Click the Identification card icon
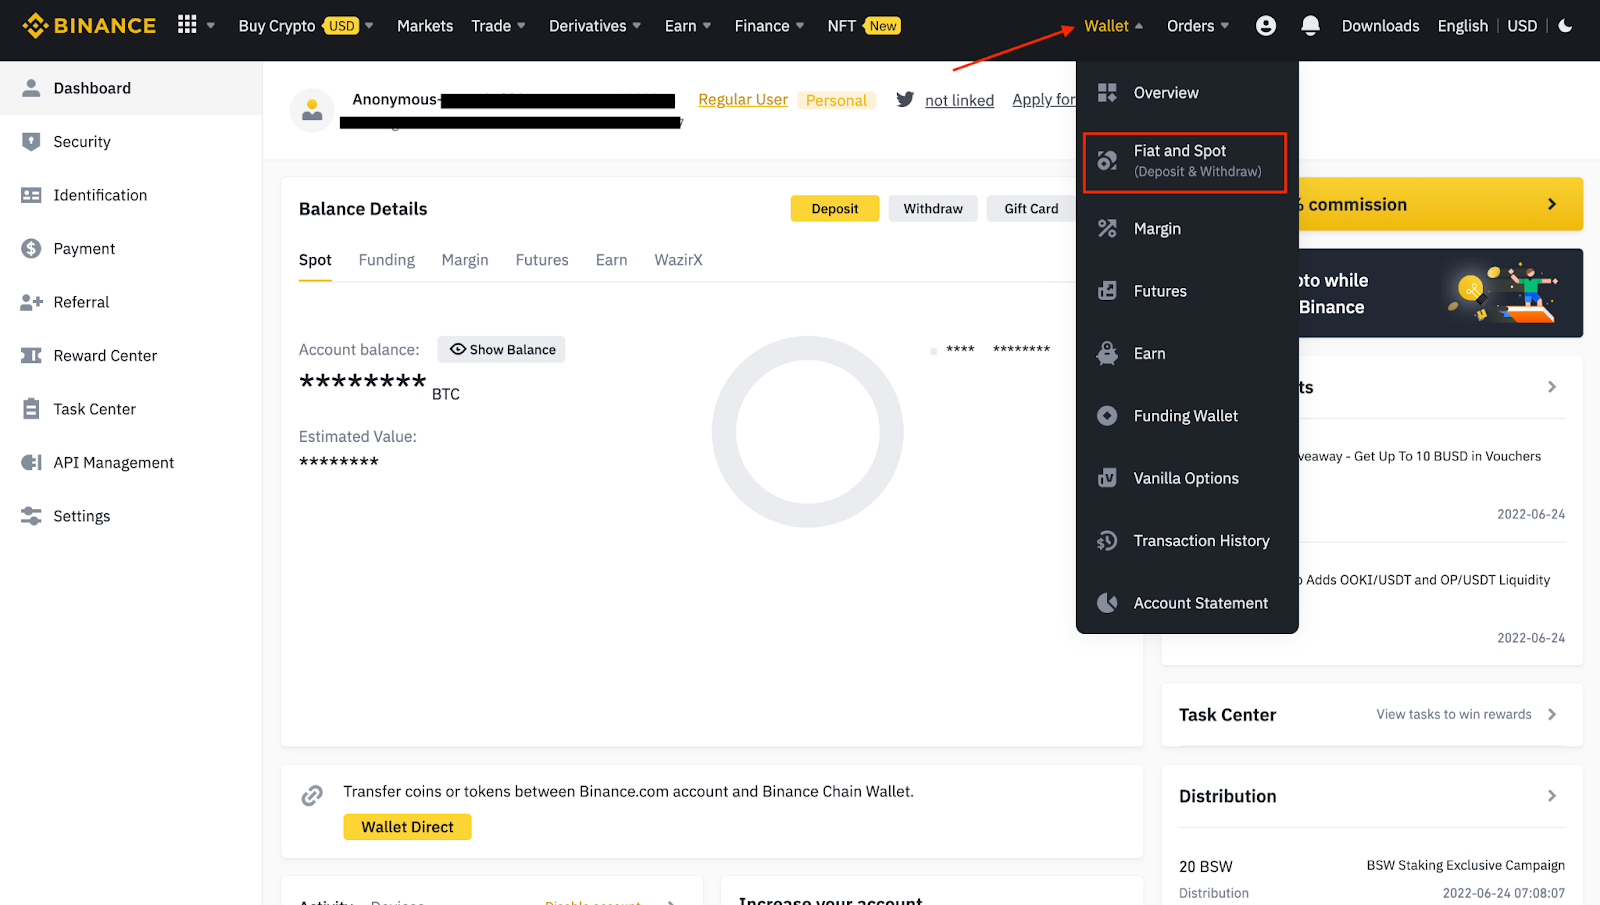The height and width of the screenshot is (905, 1600). point(31,195)
